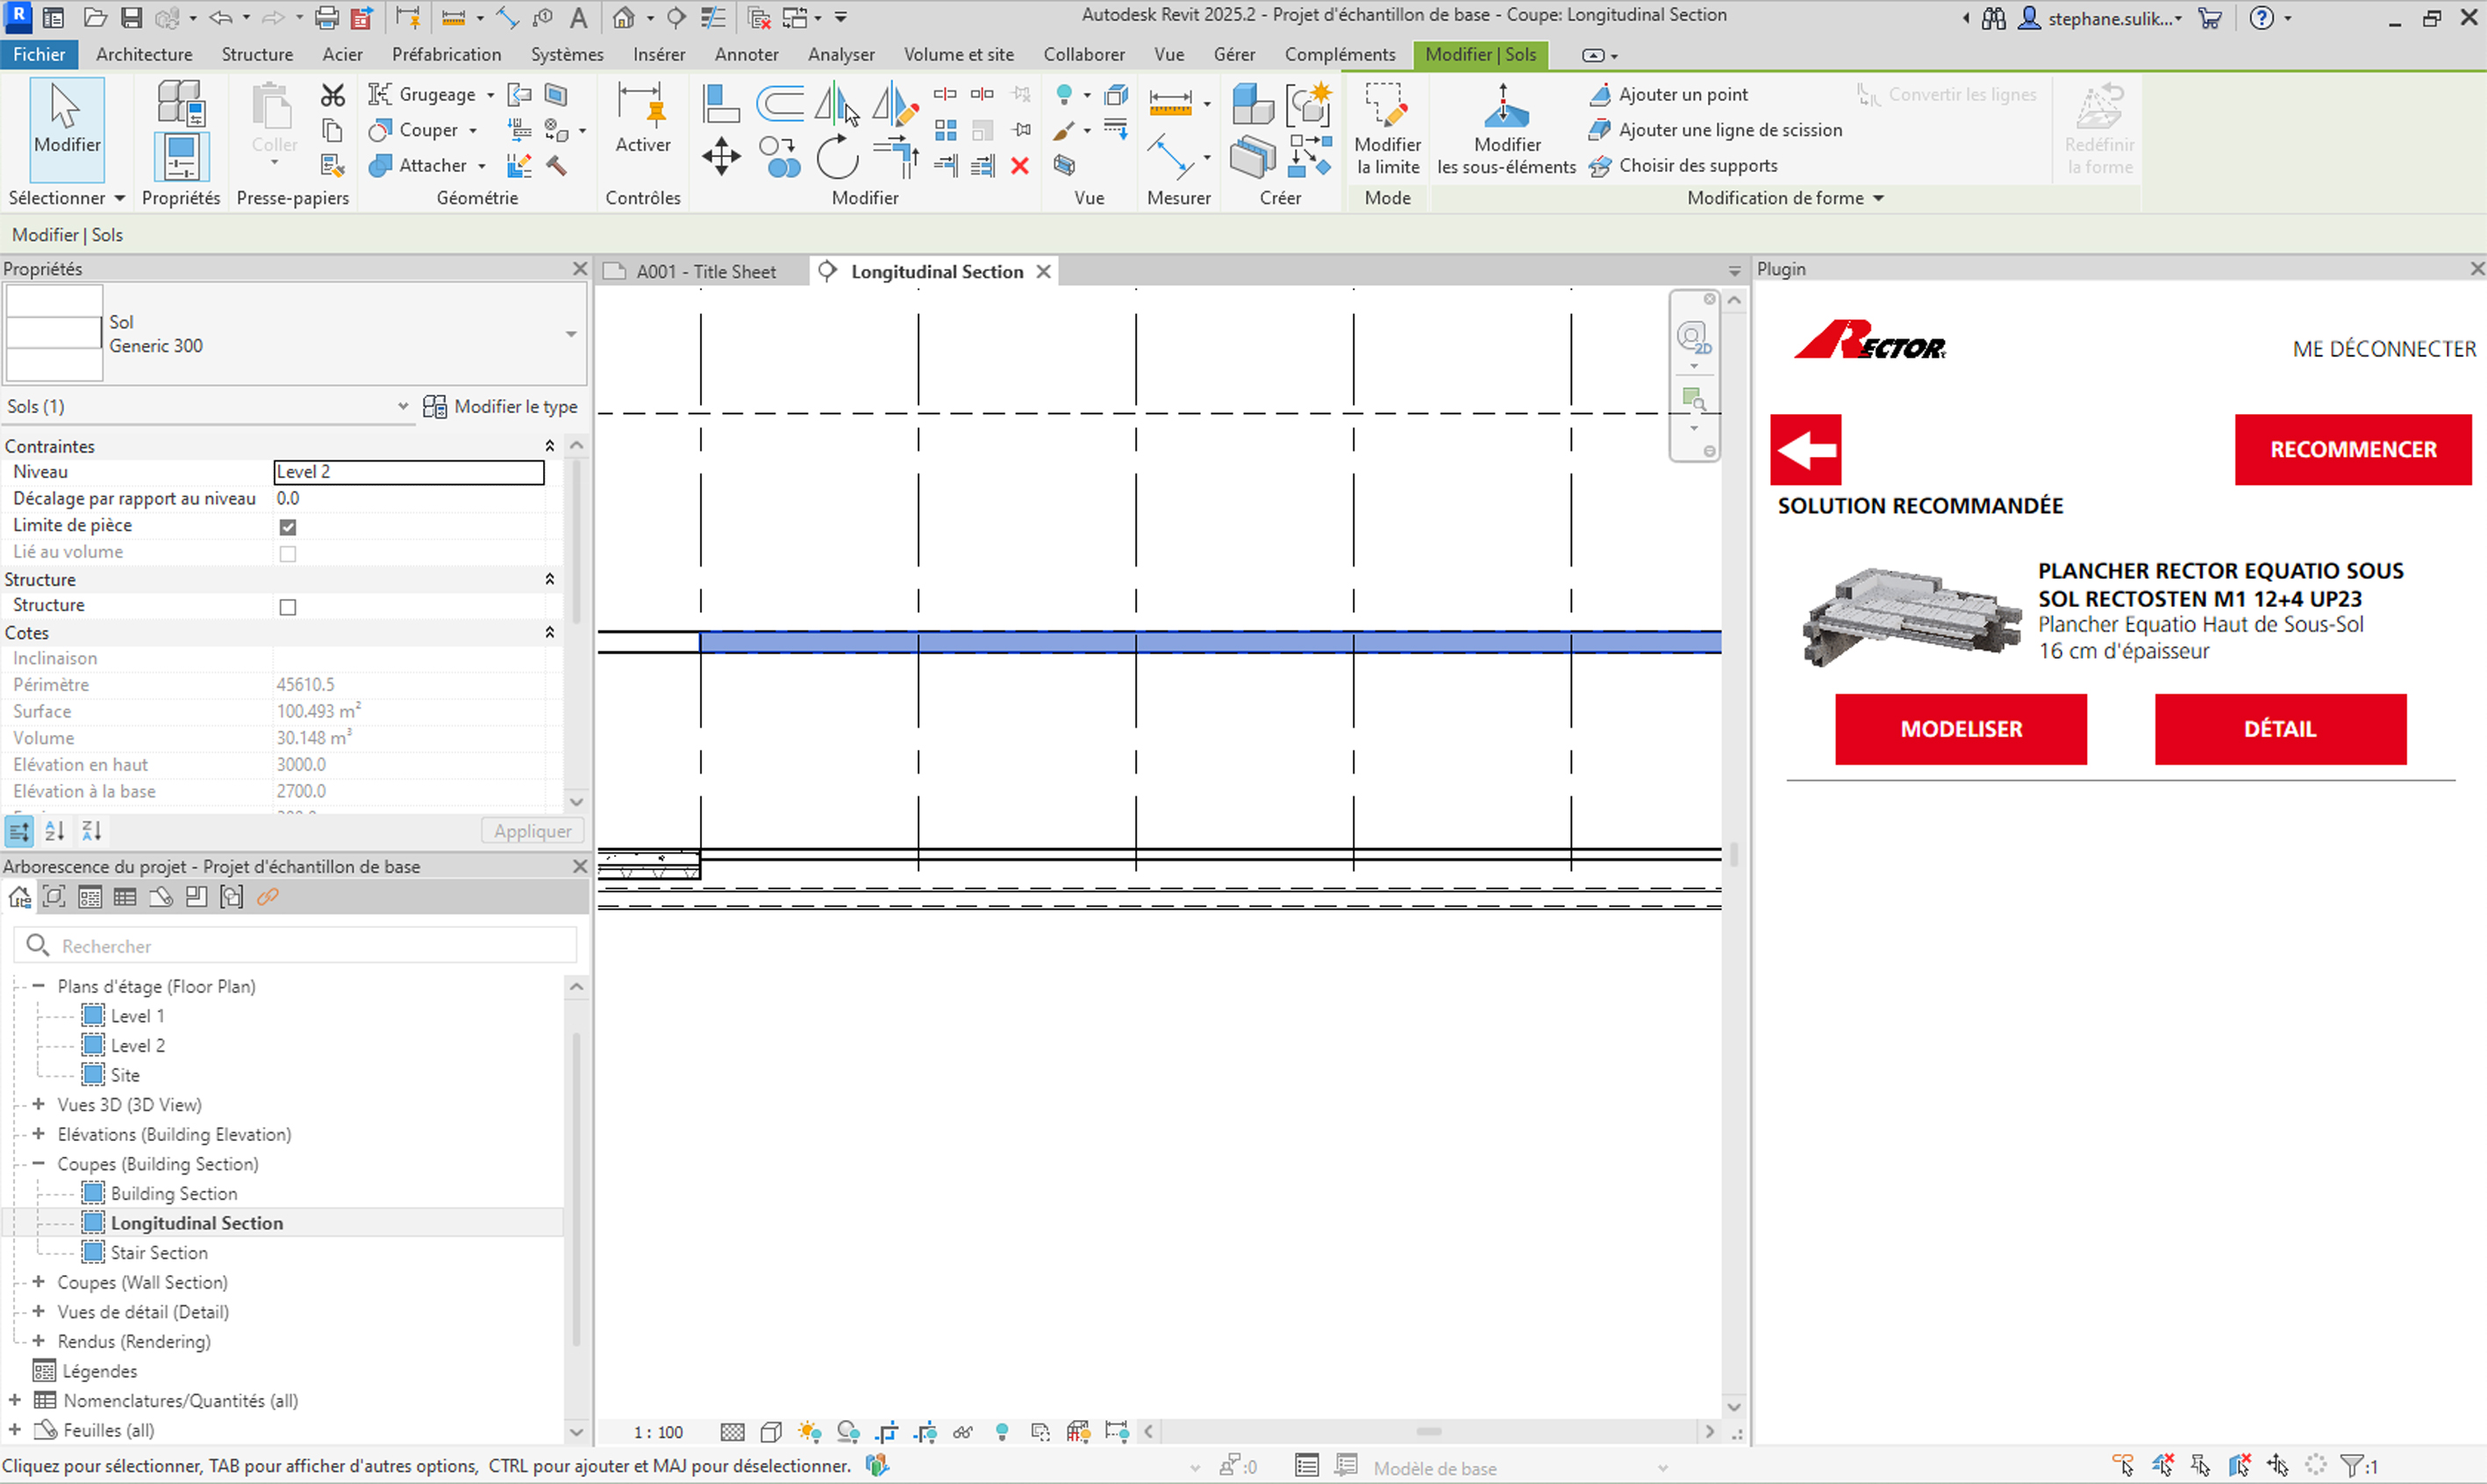2487x1484 pixels.
Task: Uncheck the Limite de pièce checkbox
Action: point(288,526)
